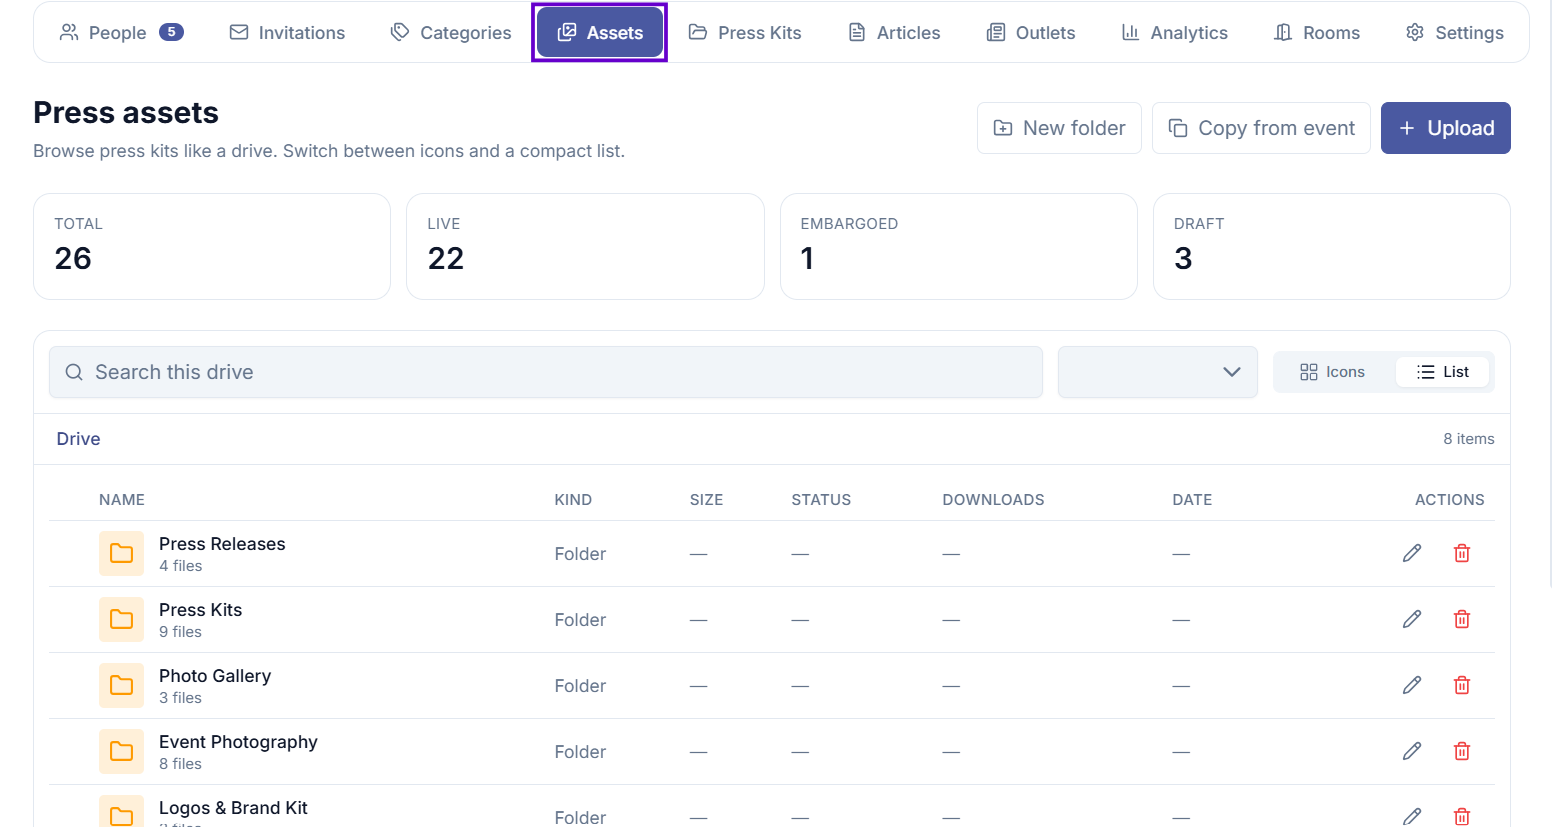Click Copy from event button
Image resolution: width=1552 pixels, height=827 pixels.
point(1261,128)
